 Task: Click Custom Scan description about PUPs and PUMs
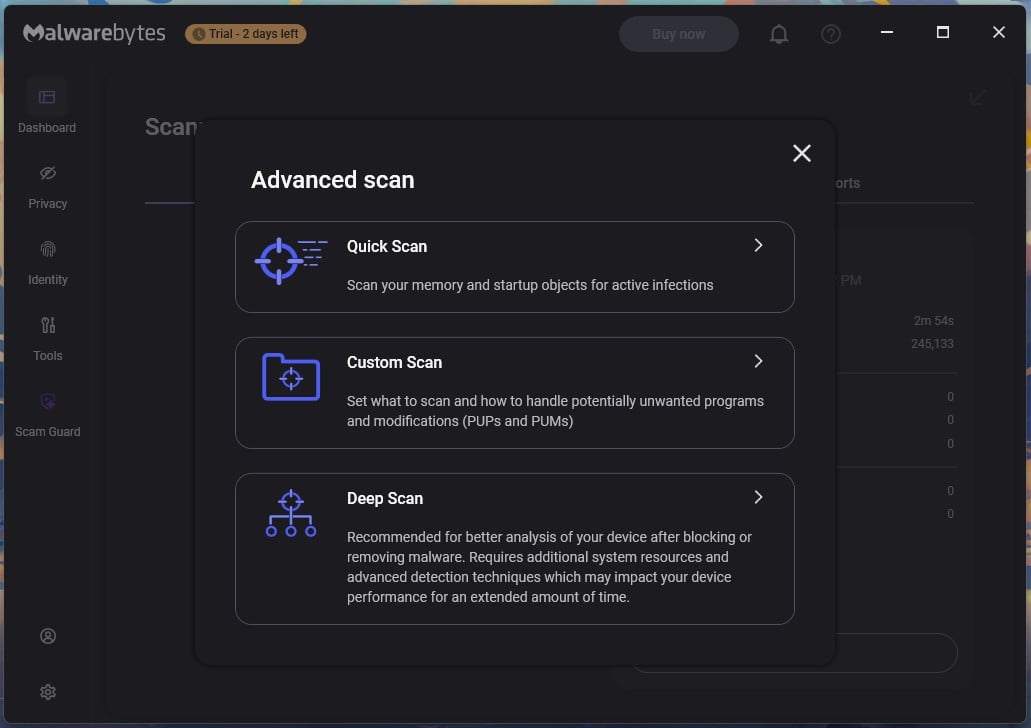pos(555,411)
